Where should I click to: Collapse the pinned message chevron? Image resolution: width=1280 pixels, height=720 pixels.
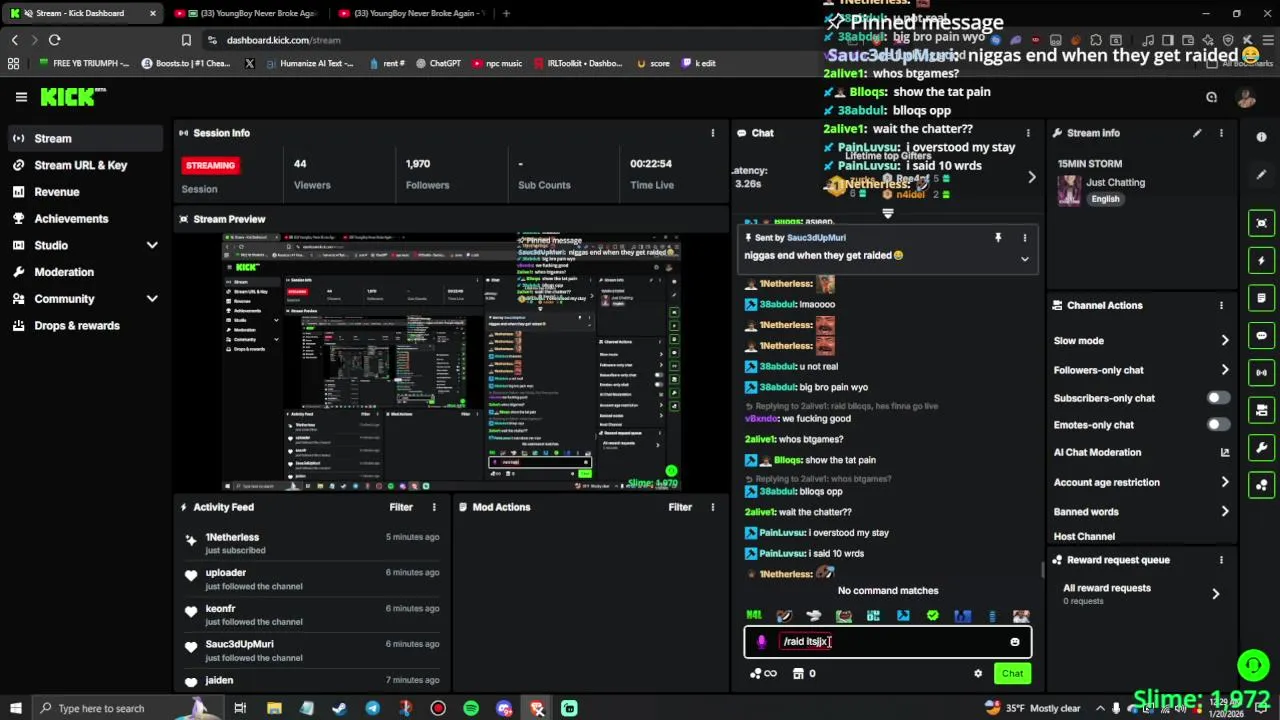[1024, 259]
